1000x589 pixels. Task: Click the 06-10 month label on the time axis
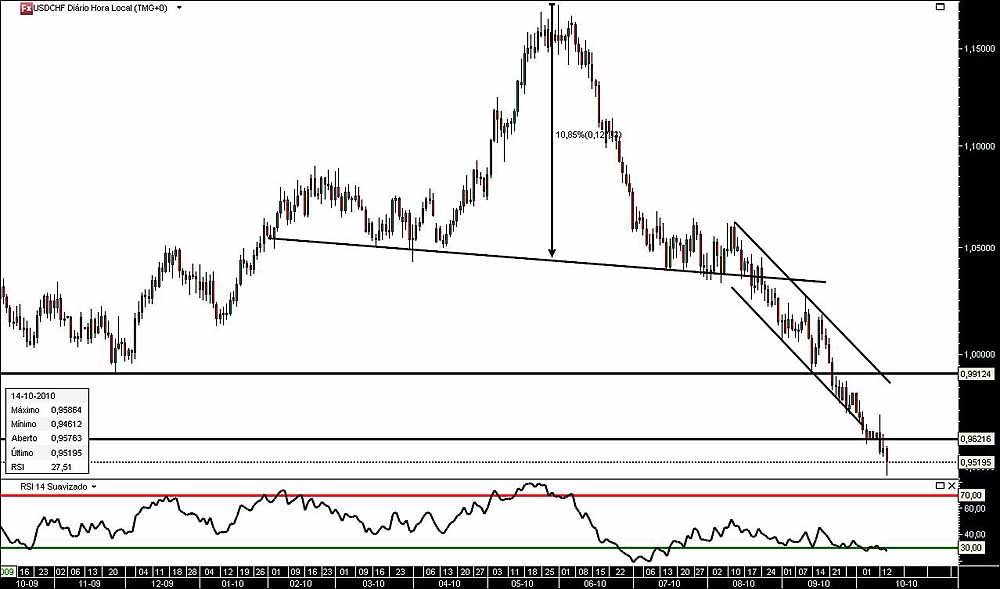point(594,583)
